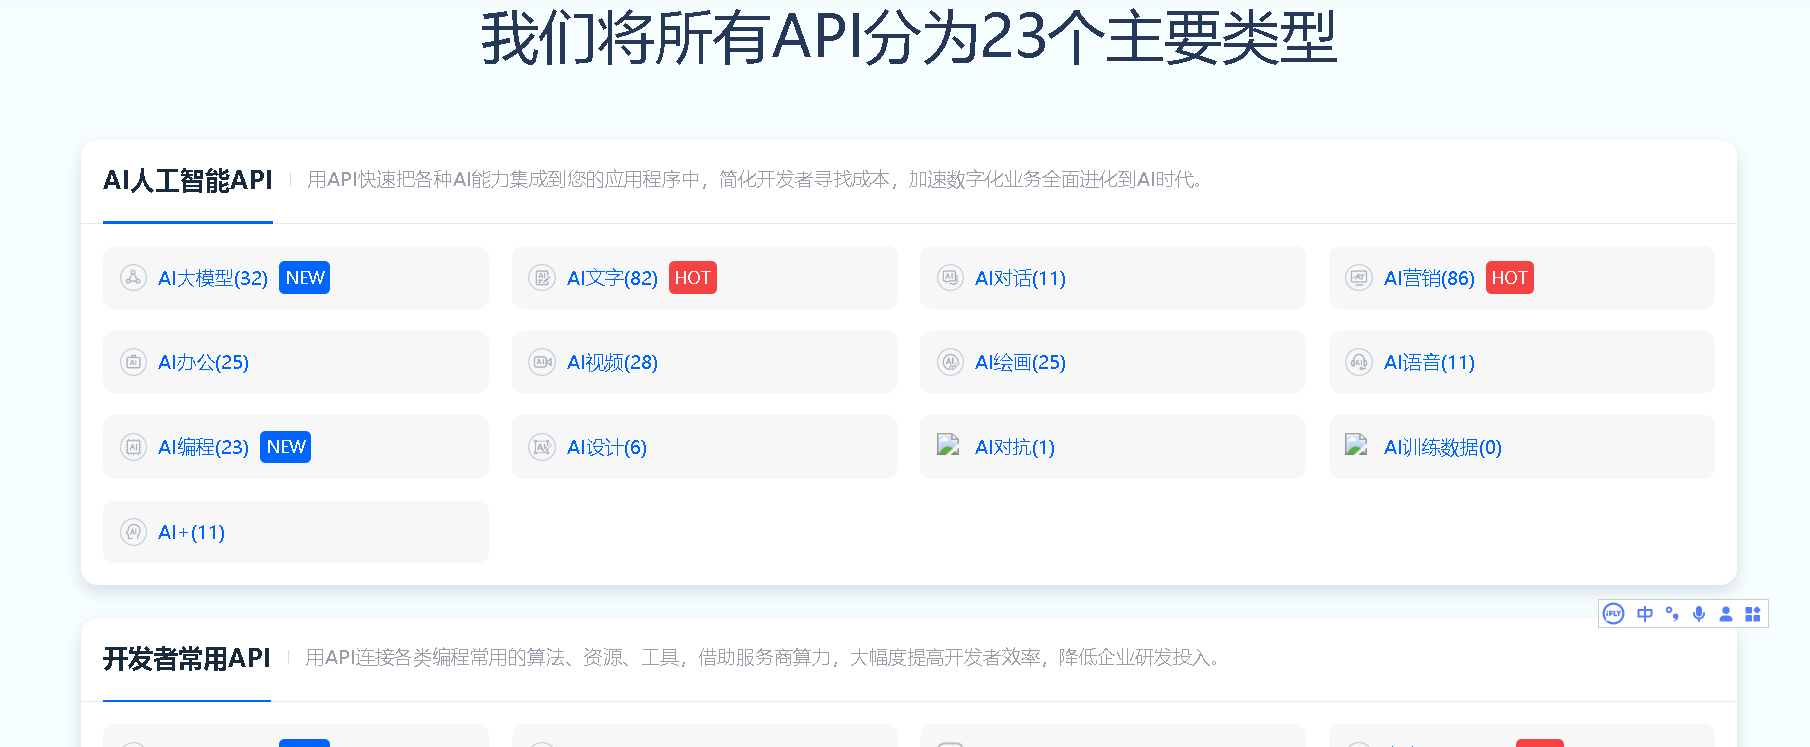
Task: Click the icon beside AI设计(6)
Action: click(542, 447)
